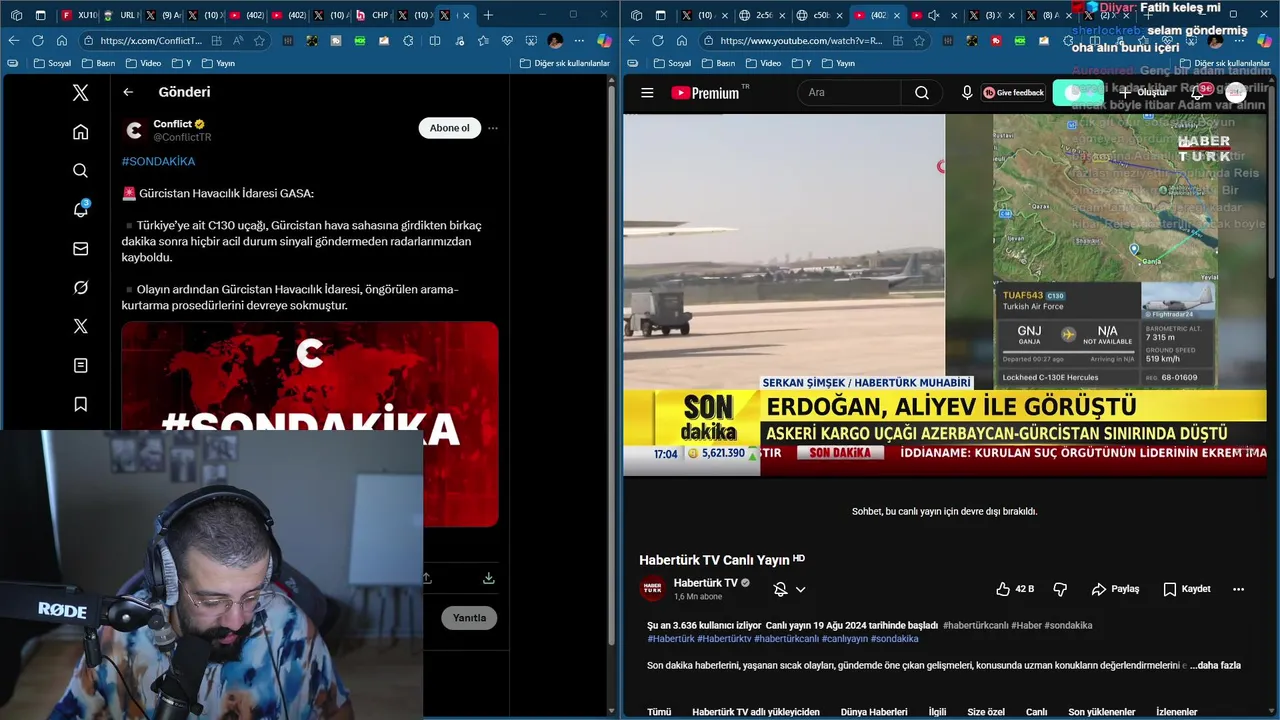Open YouTube hamburger guide menu
This screenshot has height=720, width=1280.
pyautogui.click(x=647, y=93)
